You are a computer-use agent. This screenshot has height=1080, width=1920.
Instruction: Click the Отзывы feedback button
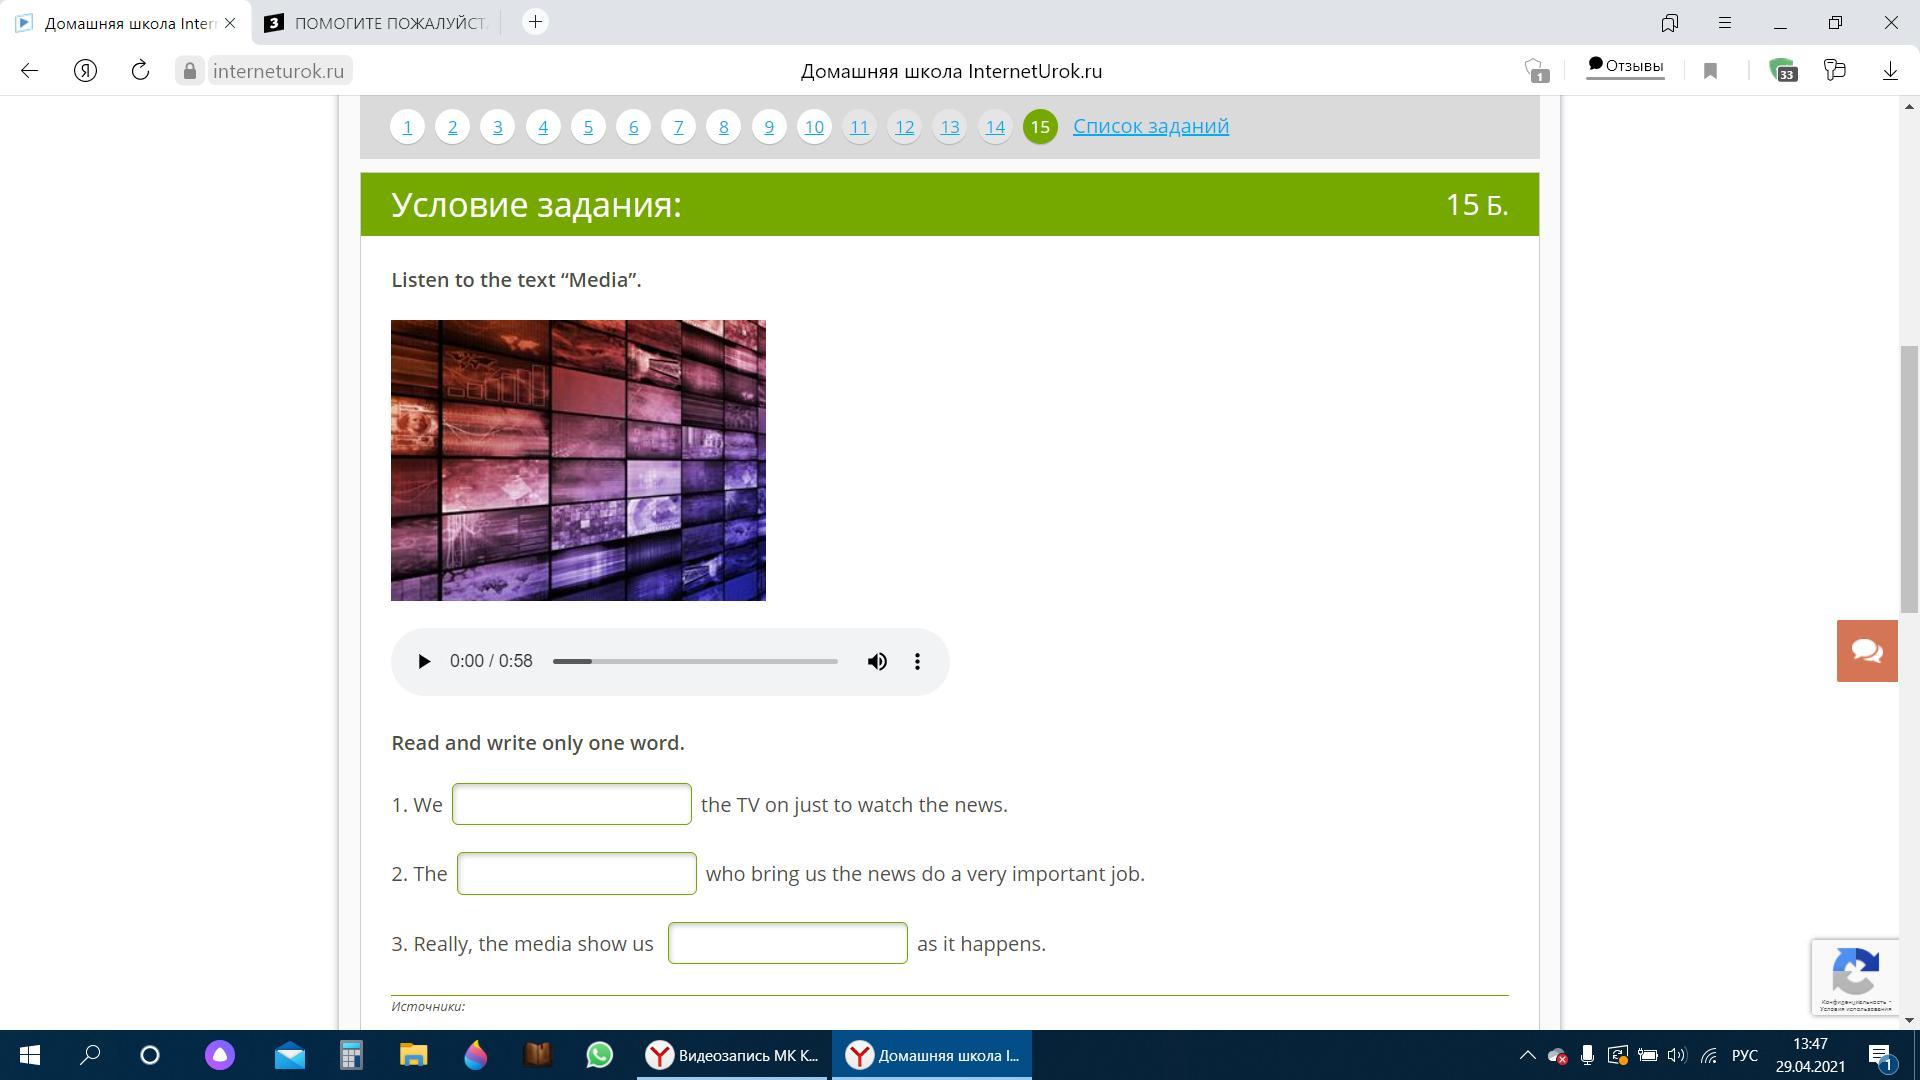(1625, 67)
